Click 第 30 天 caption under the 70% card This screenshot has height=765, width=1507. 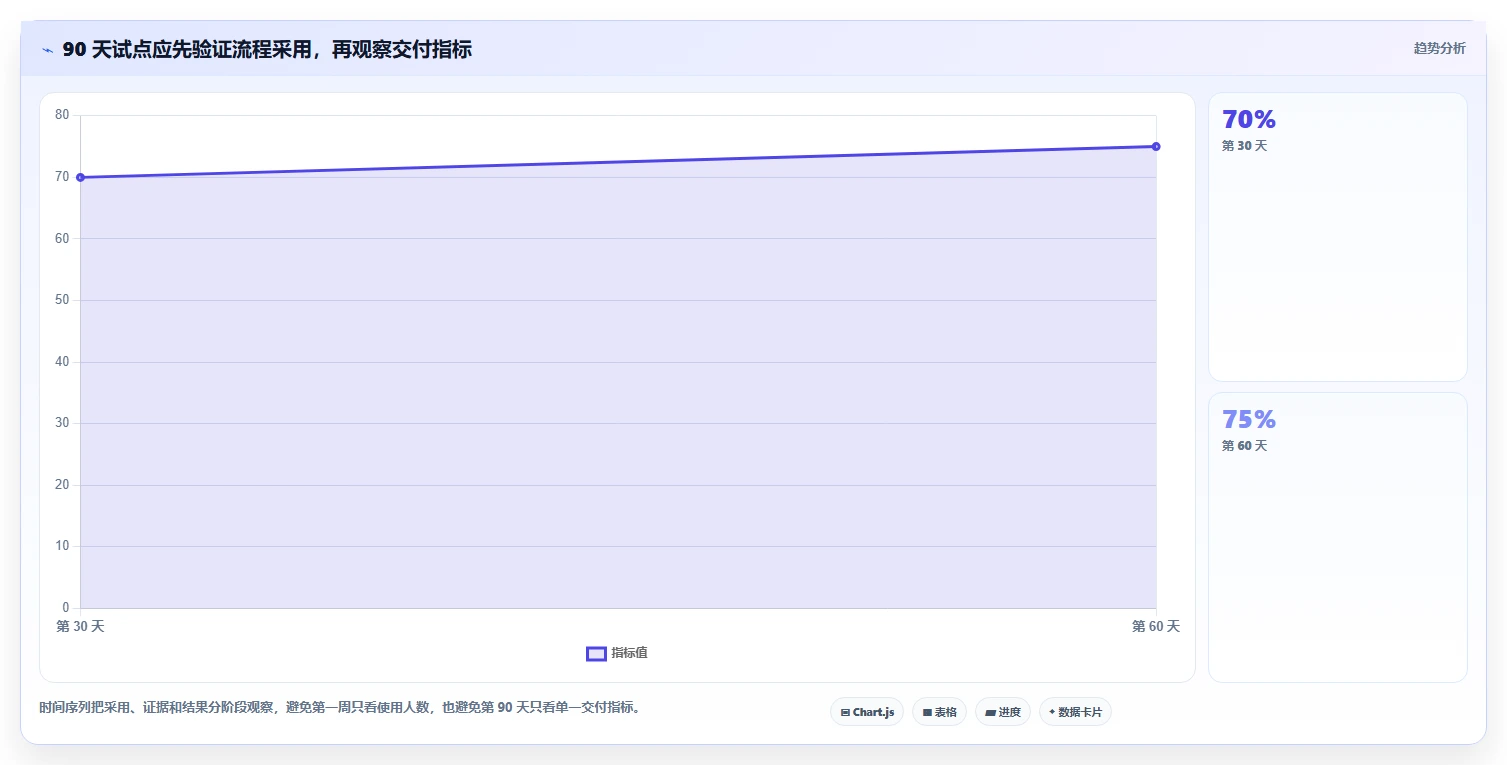[x=1244, y=146]
